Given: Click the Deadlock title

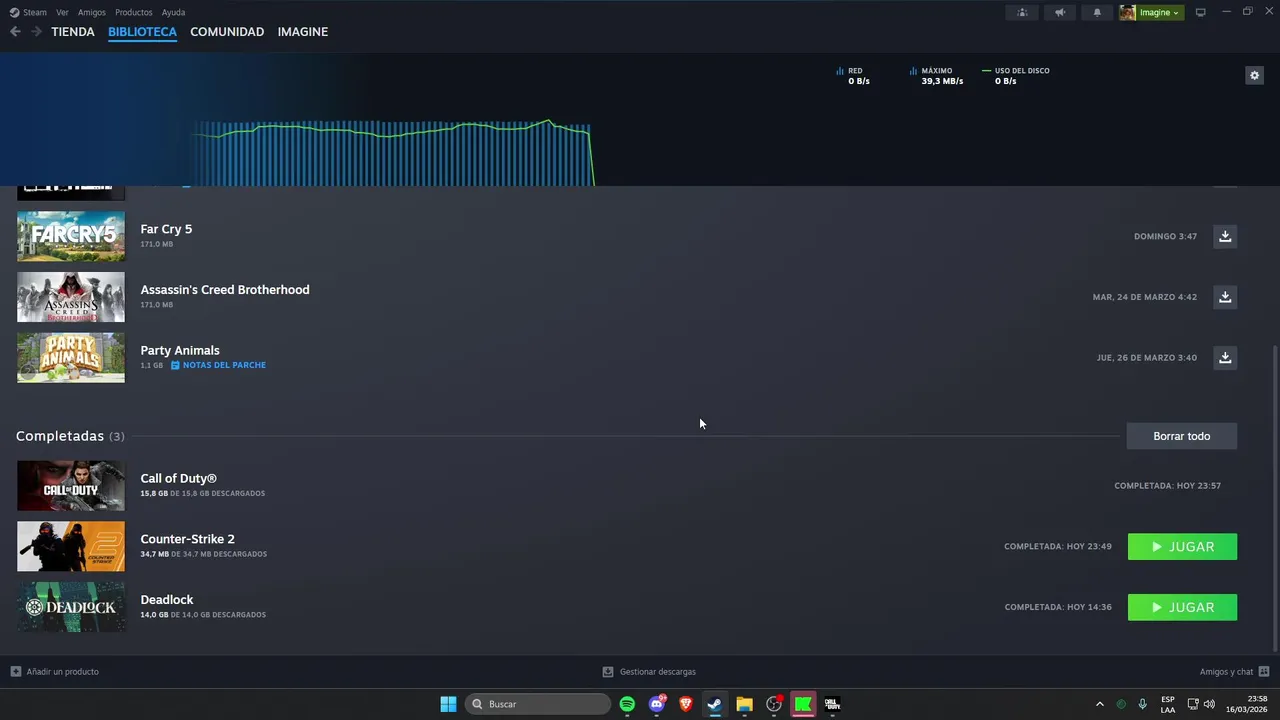Looking at the screenshot, I should pos(167,600).
